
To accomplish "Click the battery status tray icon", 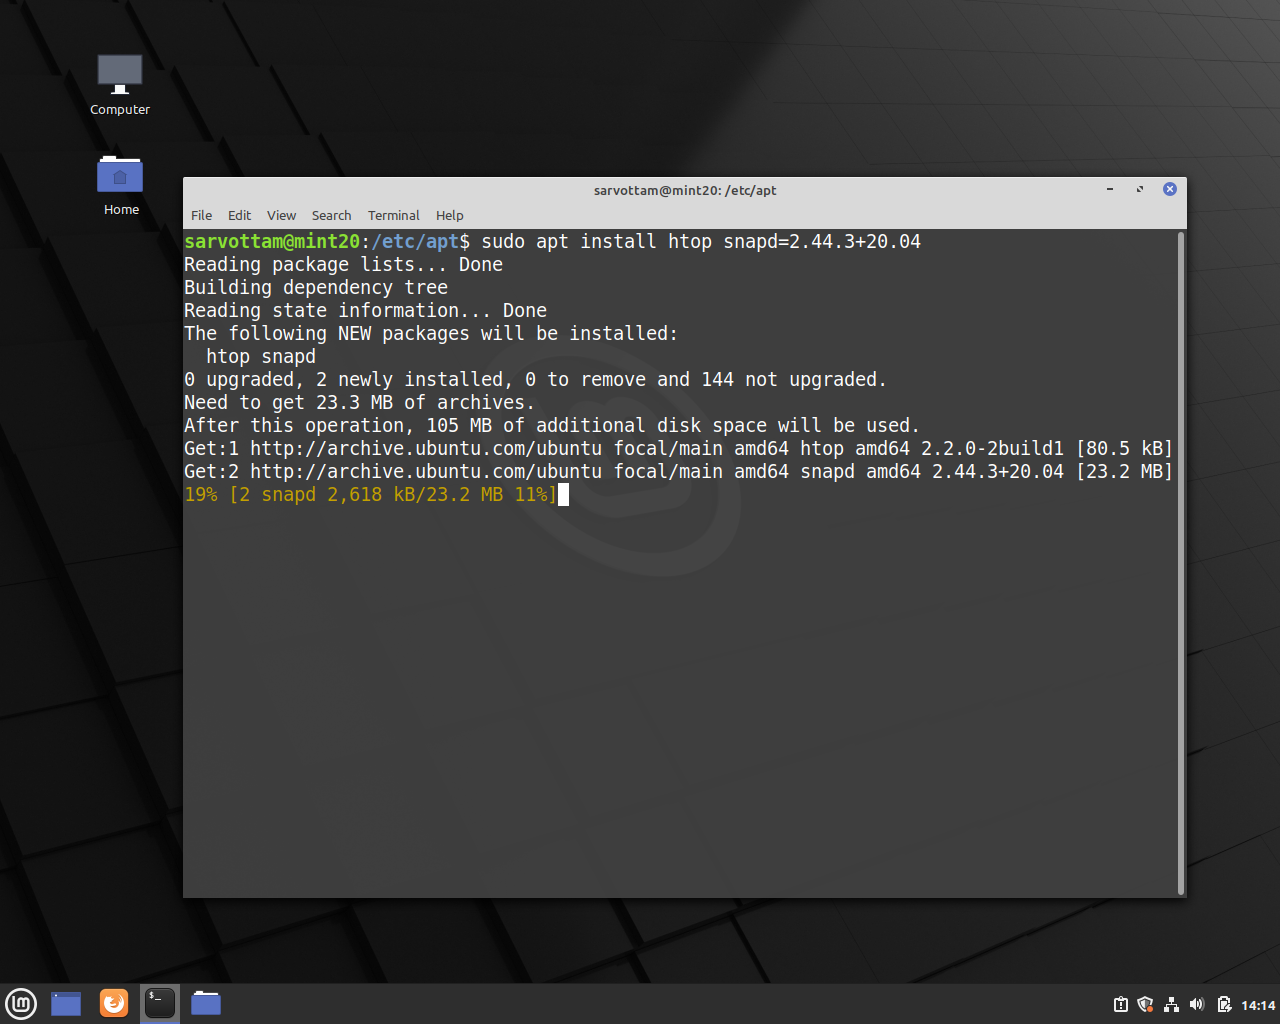I will (x=1224, y=1004).
